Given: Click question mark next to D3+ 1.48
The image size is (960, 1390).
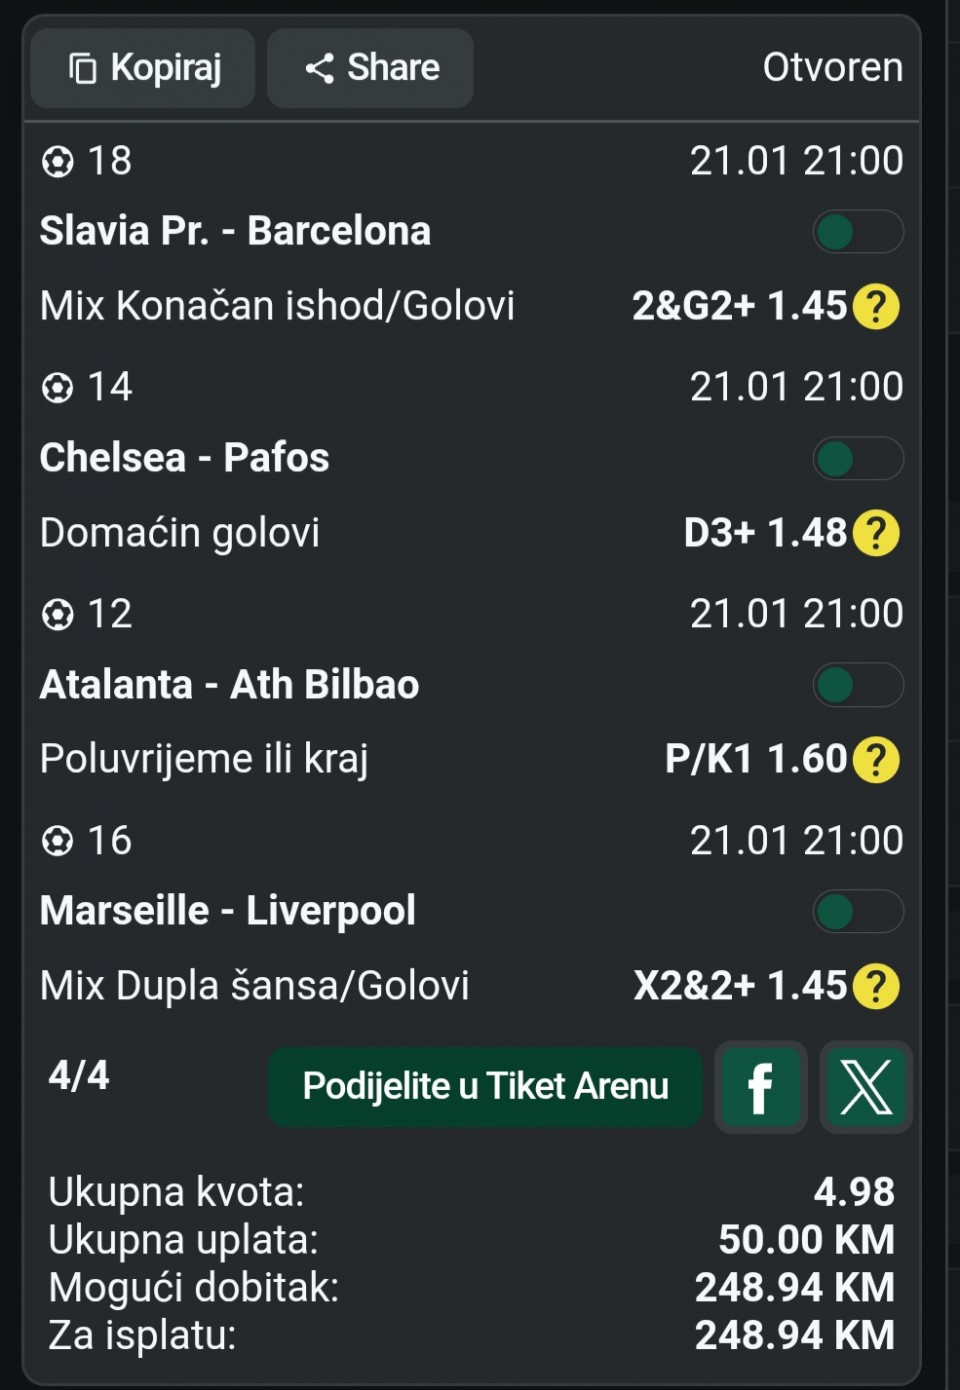Looking at the screenshot, I should pos(876,533).
